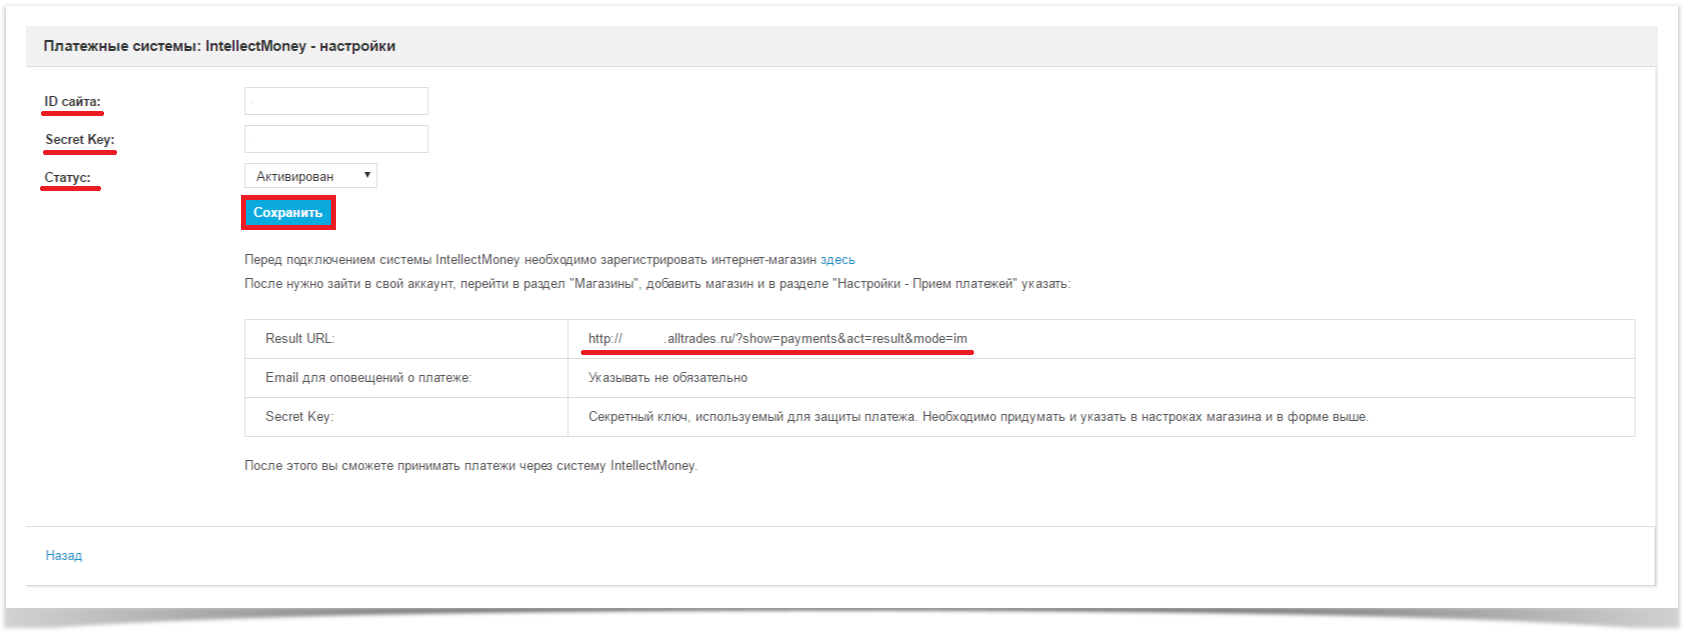Click the Статус field label
The width and height of the screenshot is (1692, 637).
pos(67,178)
